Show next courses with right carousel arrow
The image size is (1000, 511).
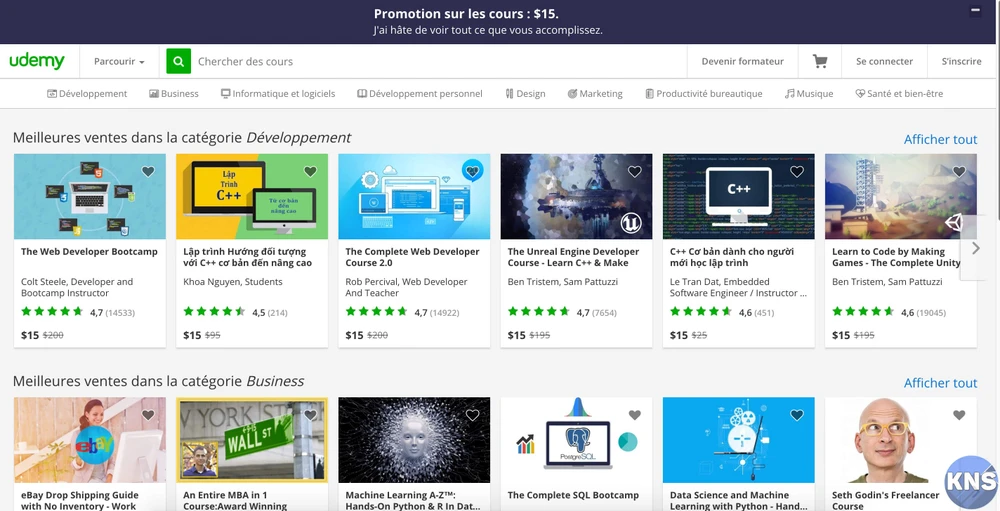click(x=975, y=248)
